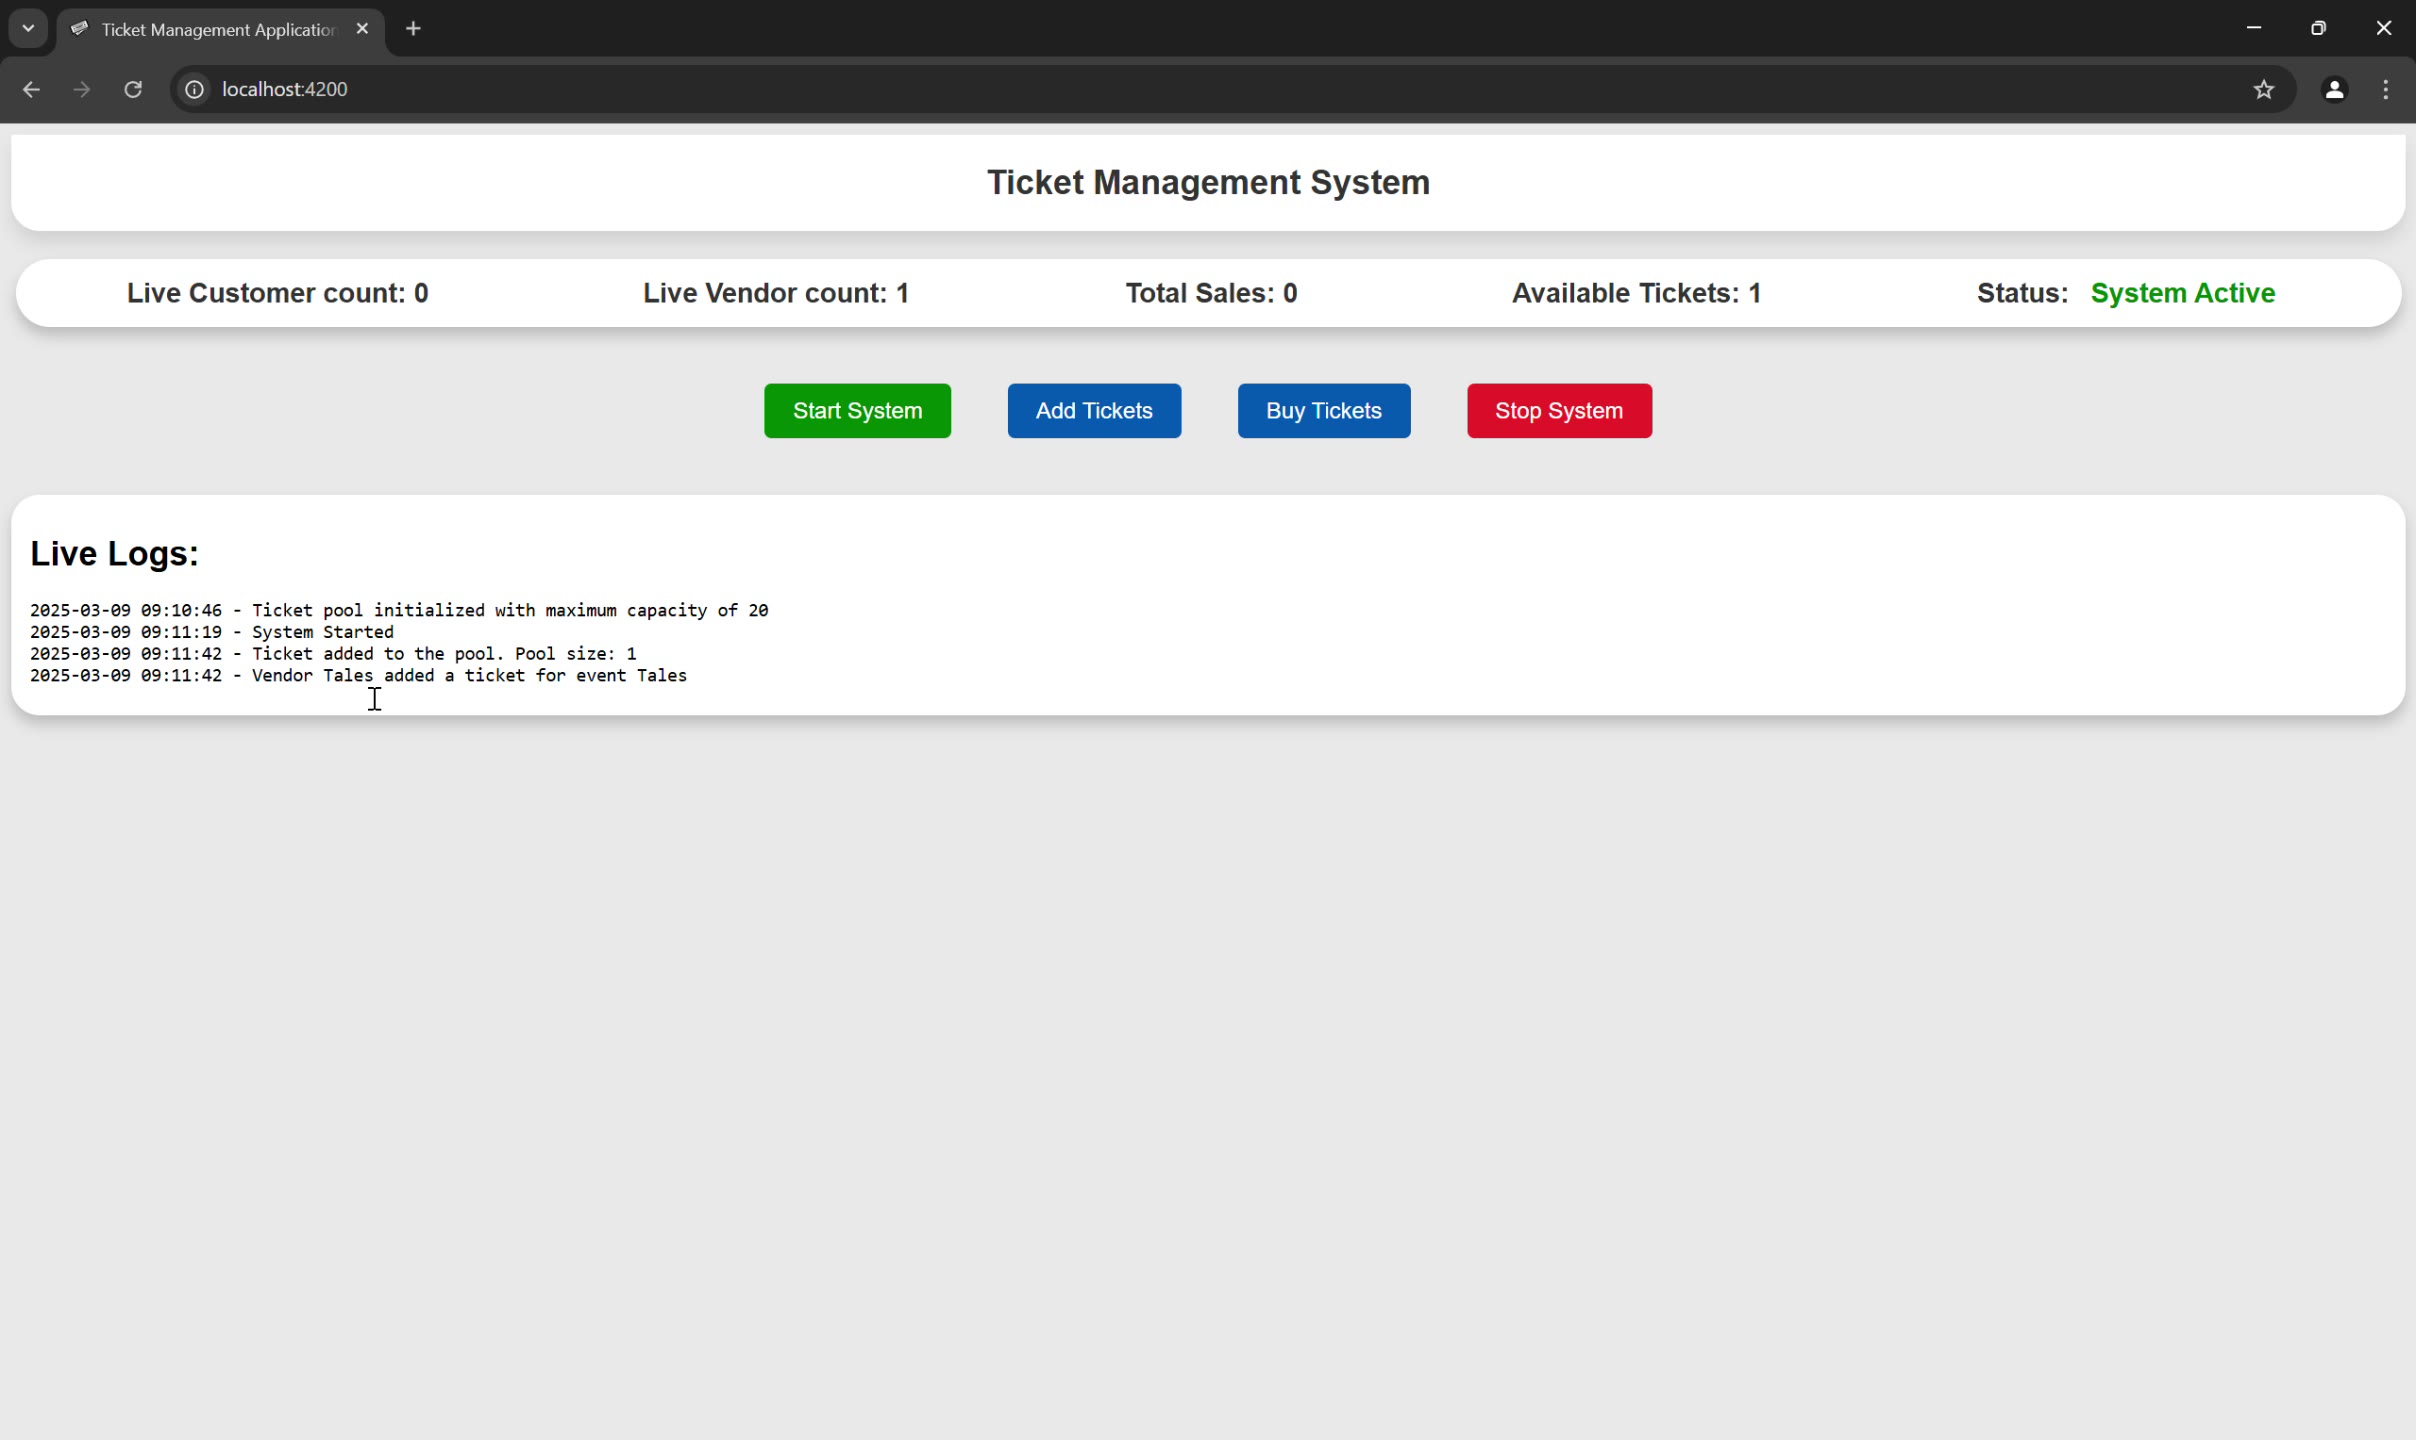Viewport: 2416px width, 1440px height.
Task: Click the System Active status text
Action: tap(2182, 293)
